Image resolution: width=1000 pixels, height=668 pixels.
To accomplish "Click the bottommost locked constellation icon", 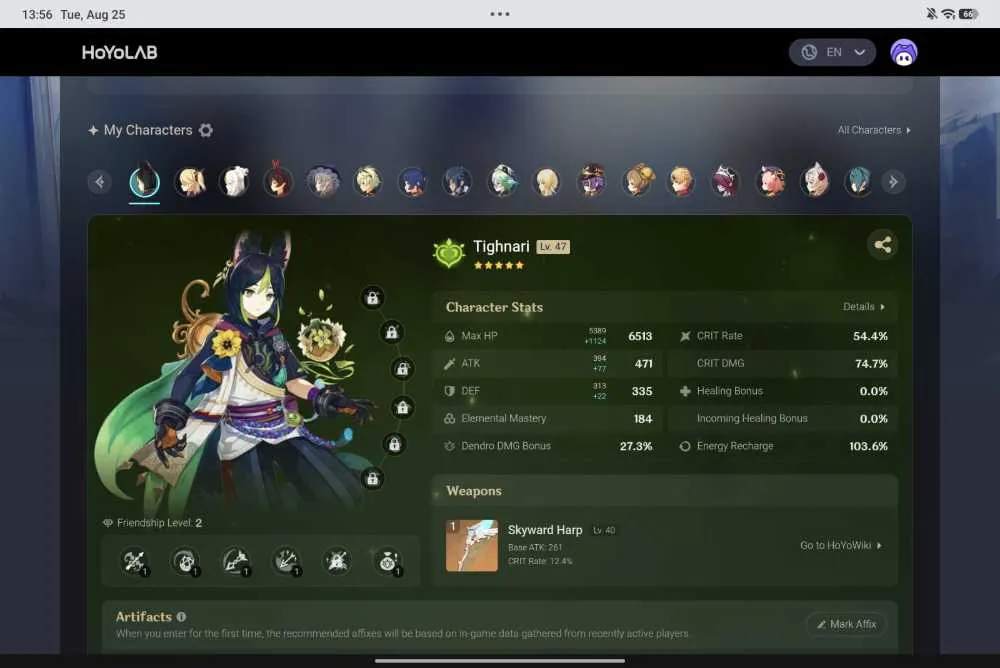I will click(x=372, y=479).
